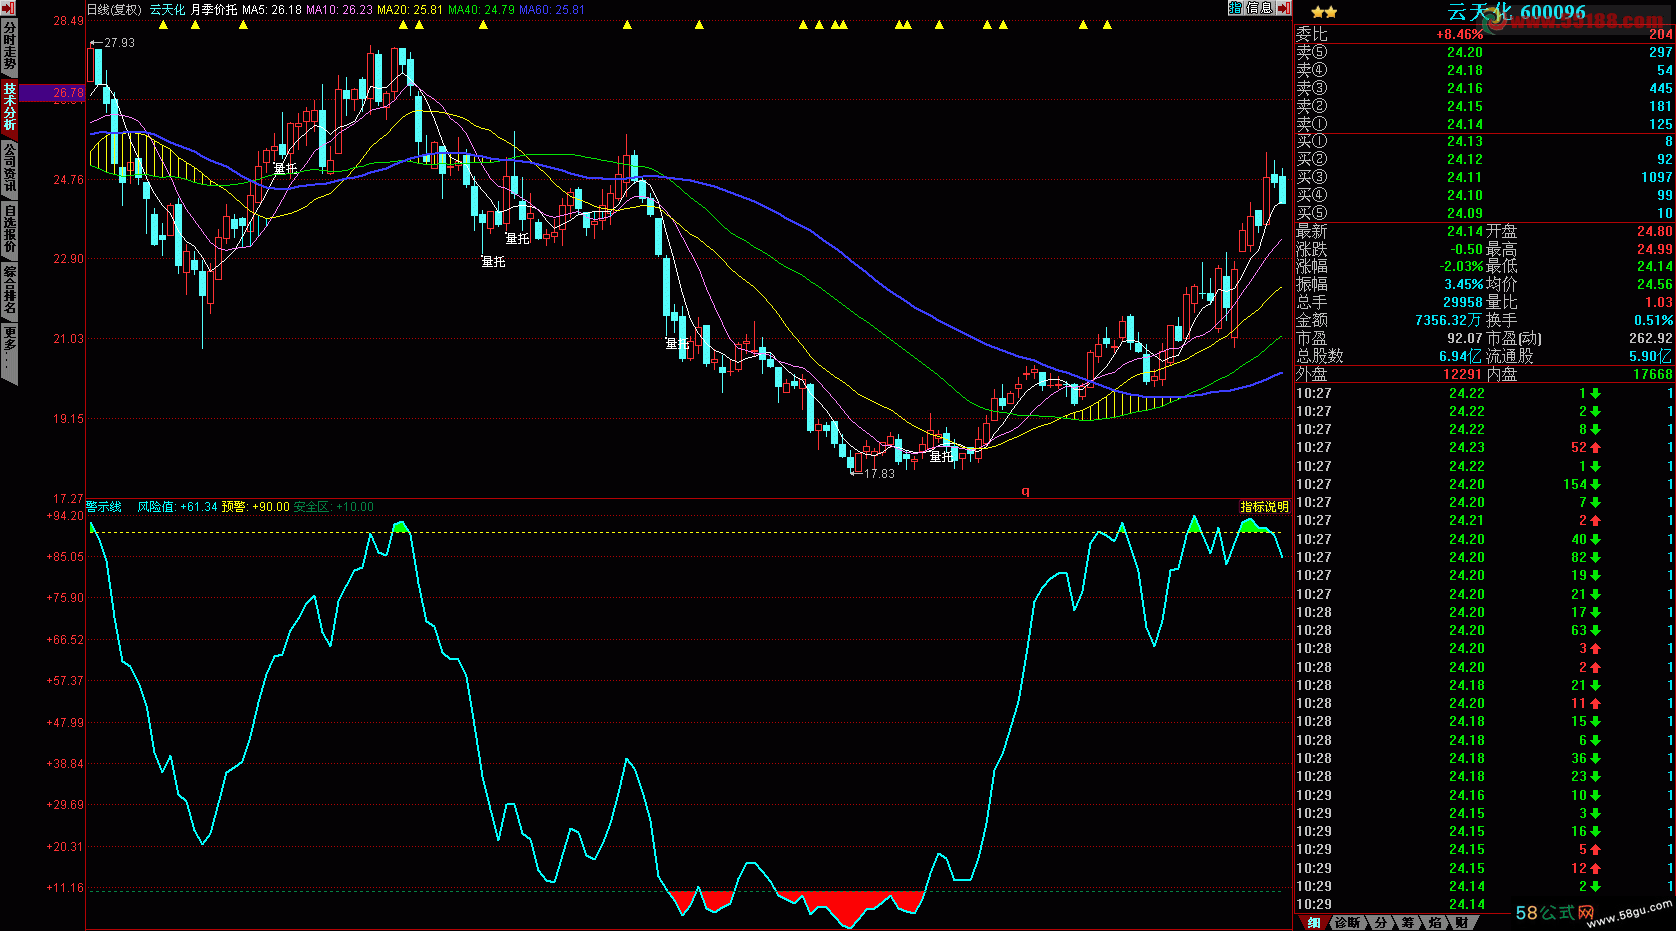The width and height of the screenshot is (1676, 931).
Task: Click the MA40: 24.79 label
Action: click(481, 9)
